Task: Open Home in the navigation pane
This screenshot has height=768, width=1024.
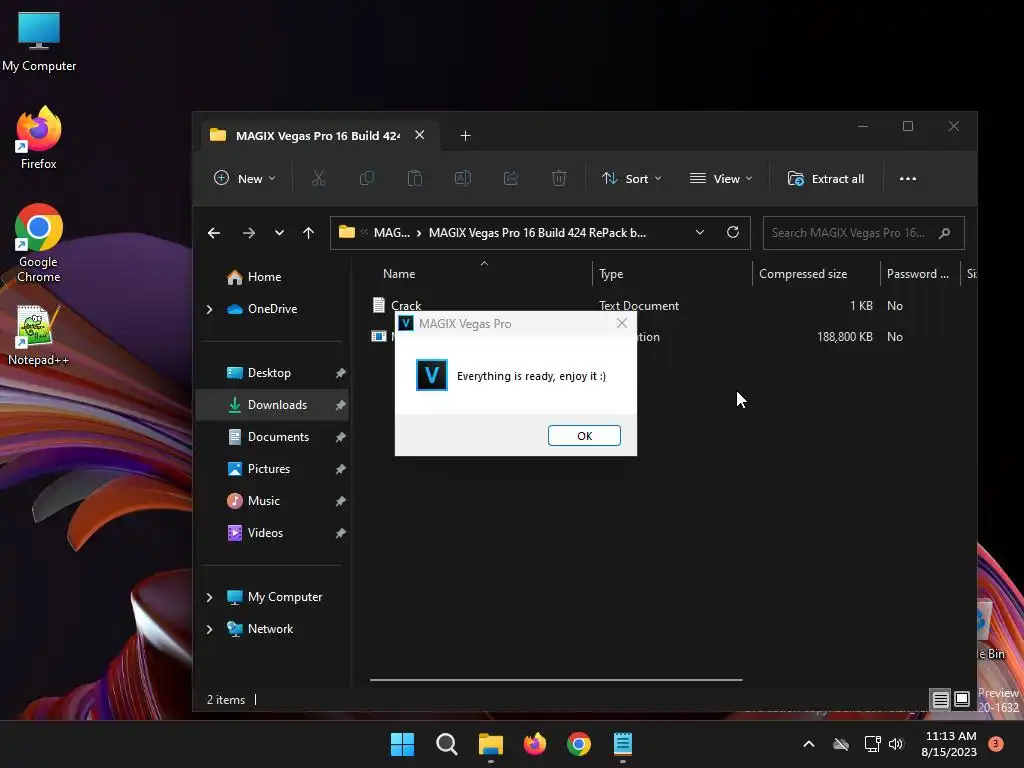Action: click(x=264, y=277)
